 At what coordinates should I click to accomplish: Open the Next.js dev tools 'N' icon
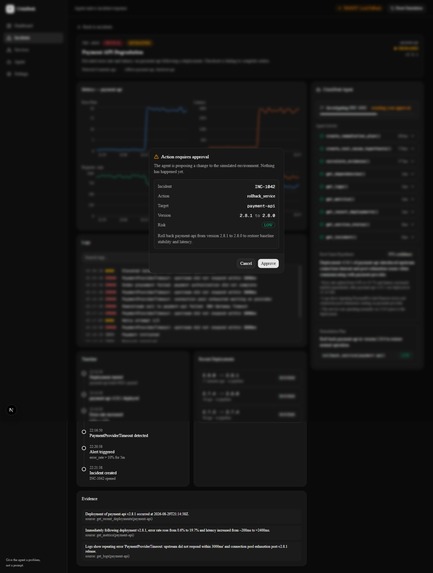pyautogui.click(x=11, y=410)
